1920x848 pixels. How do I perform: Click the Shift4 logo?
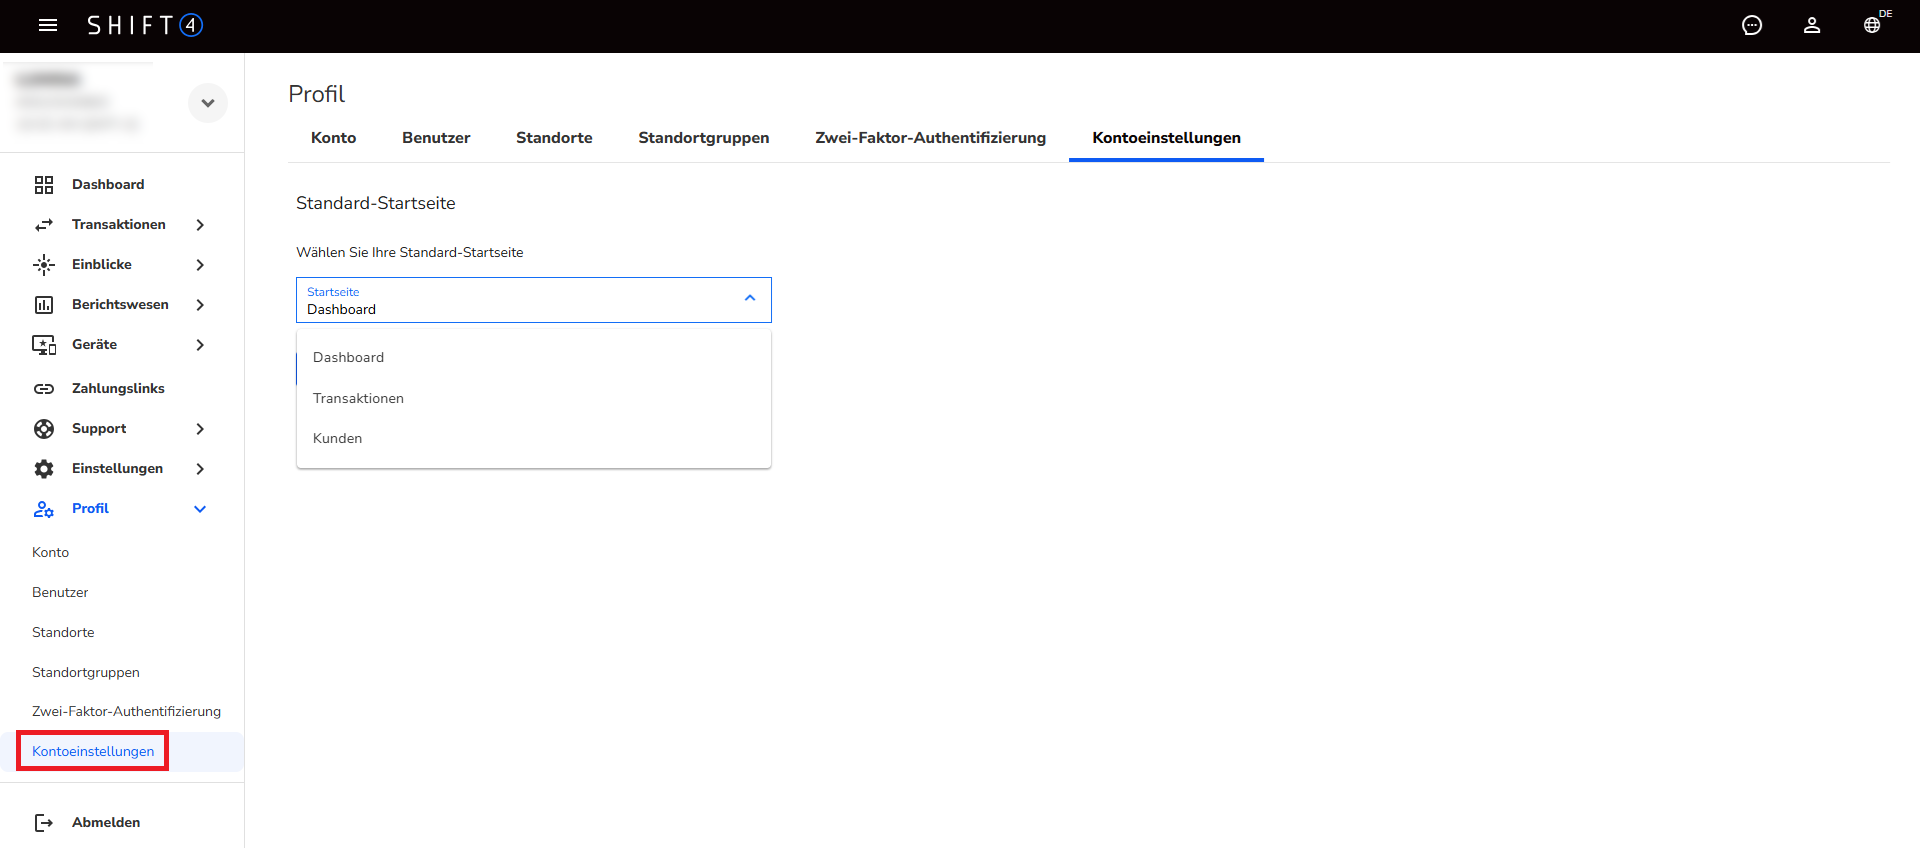[x=145, y=25]
